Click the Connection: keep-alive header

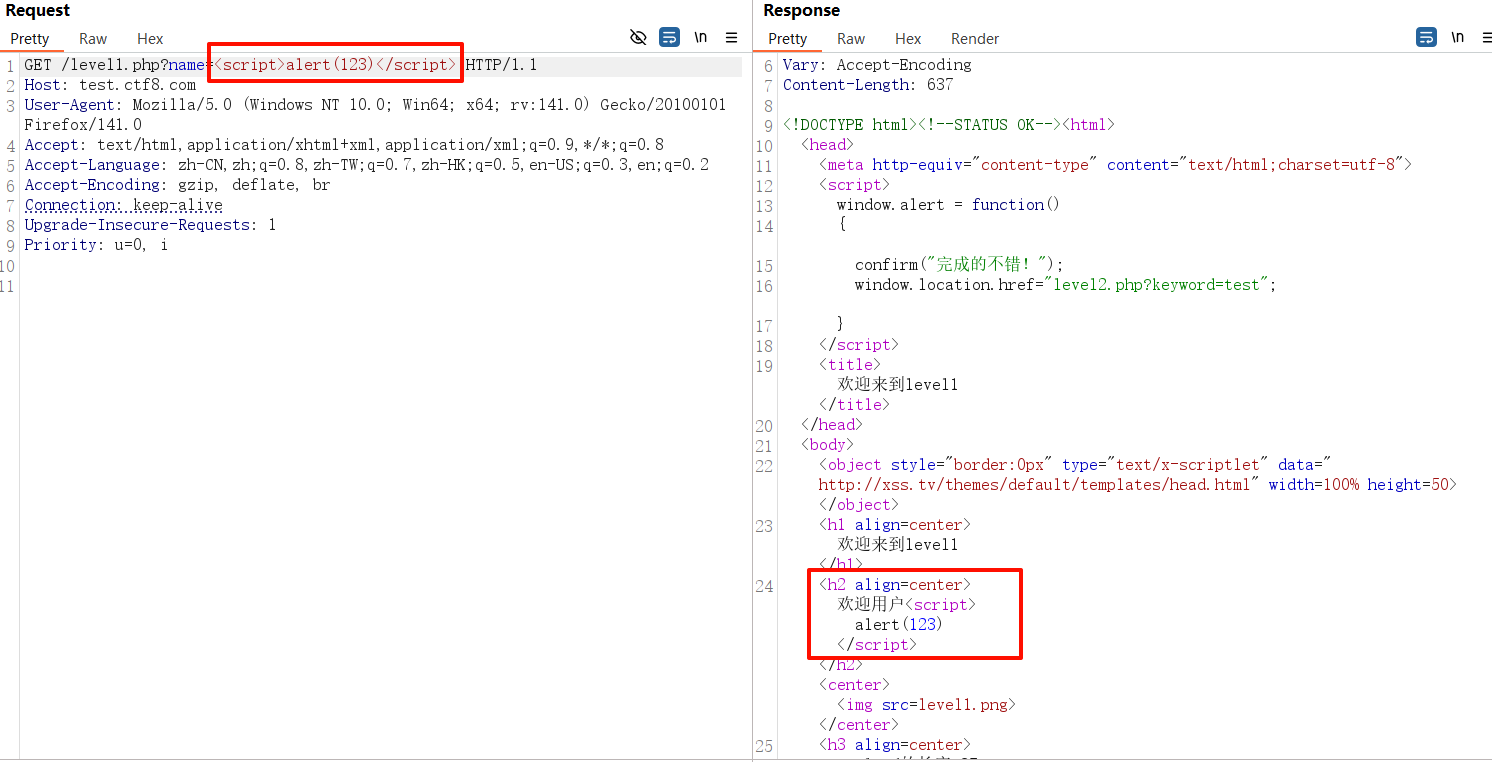(124, 205)
